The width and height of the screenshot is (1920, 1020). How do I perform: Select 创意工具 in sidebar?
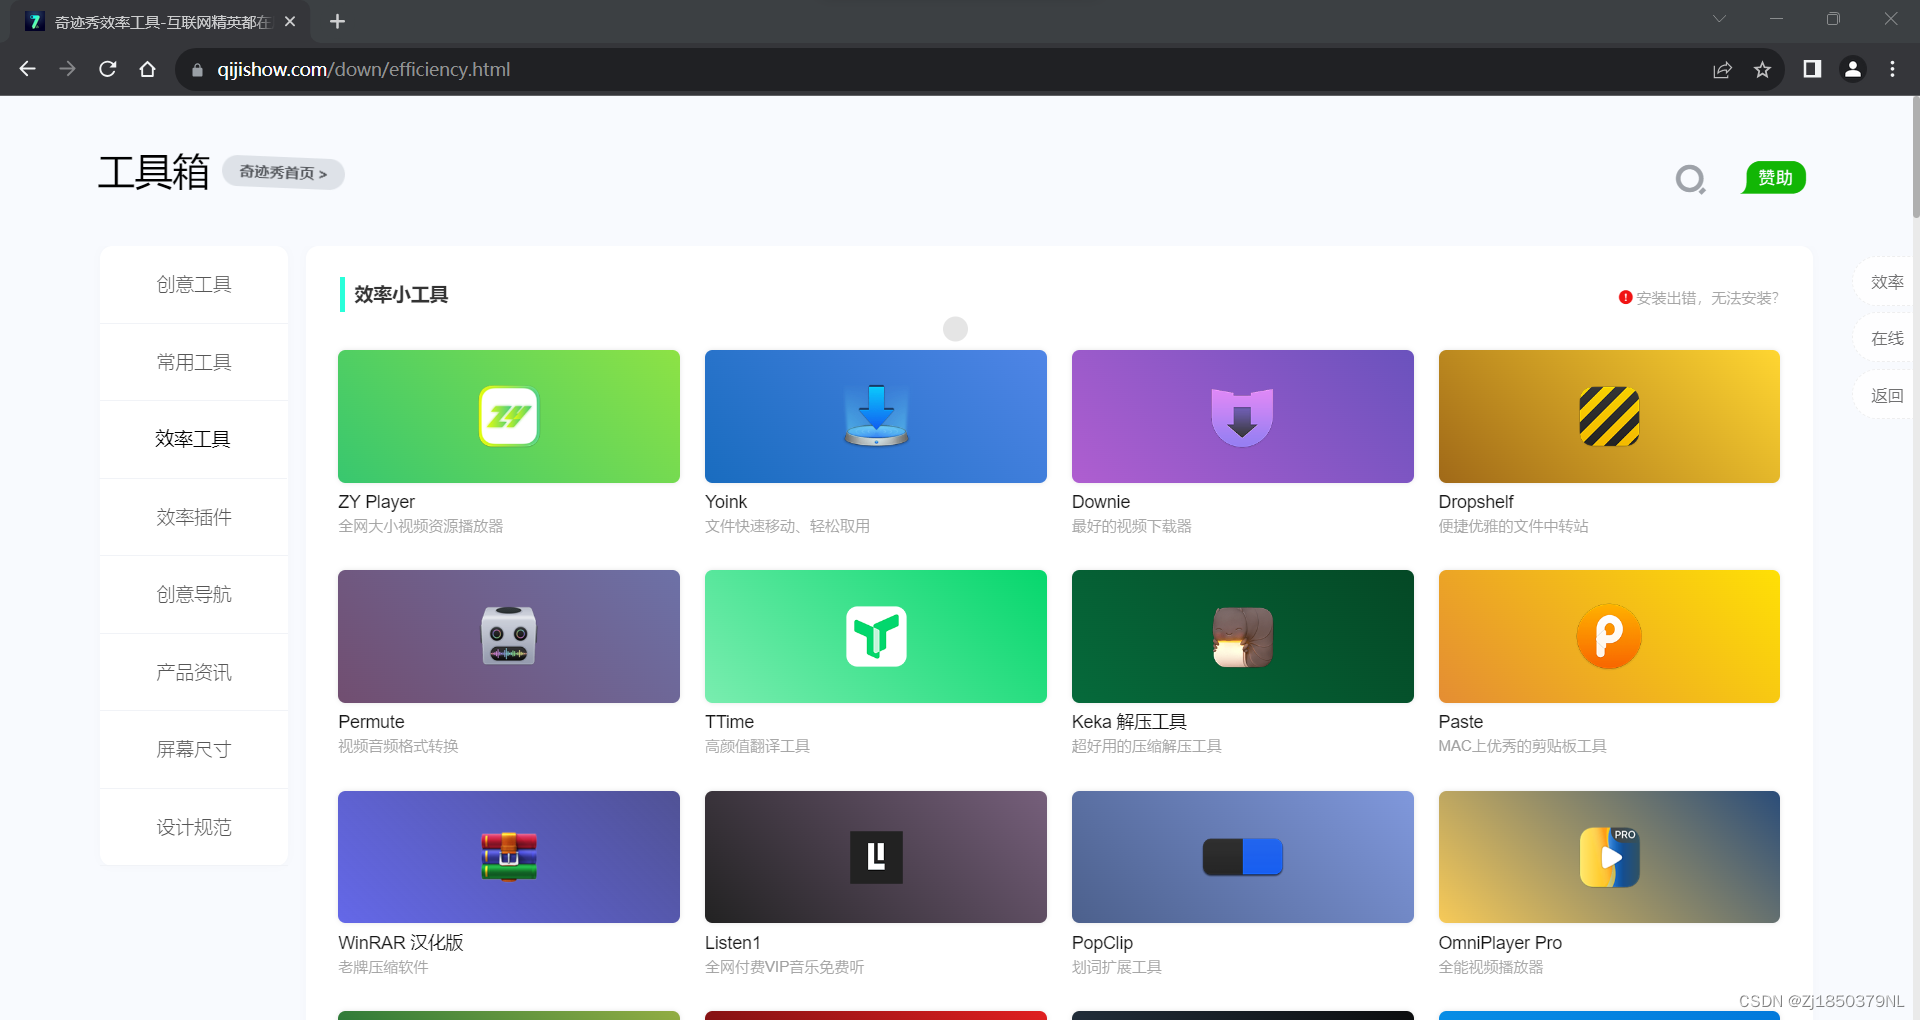point(194,285)
